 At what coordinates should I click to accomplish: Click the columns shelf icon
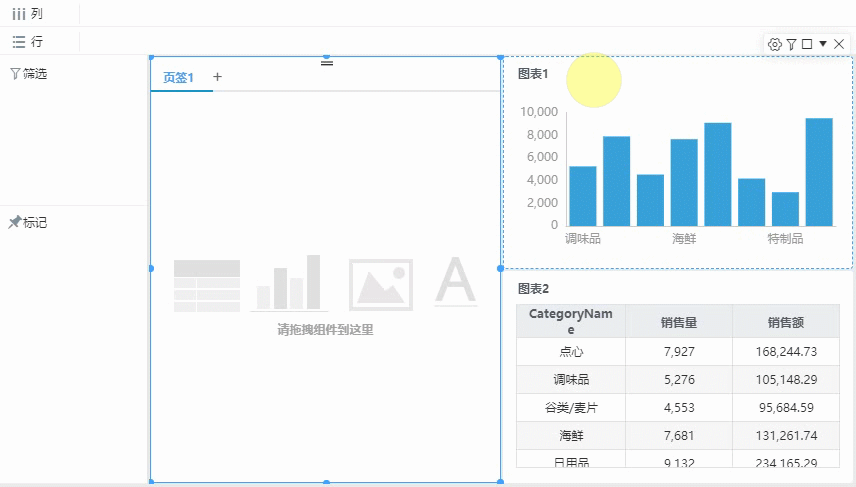[19, 14]
